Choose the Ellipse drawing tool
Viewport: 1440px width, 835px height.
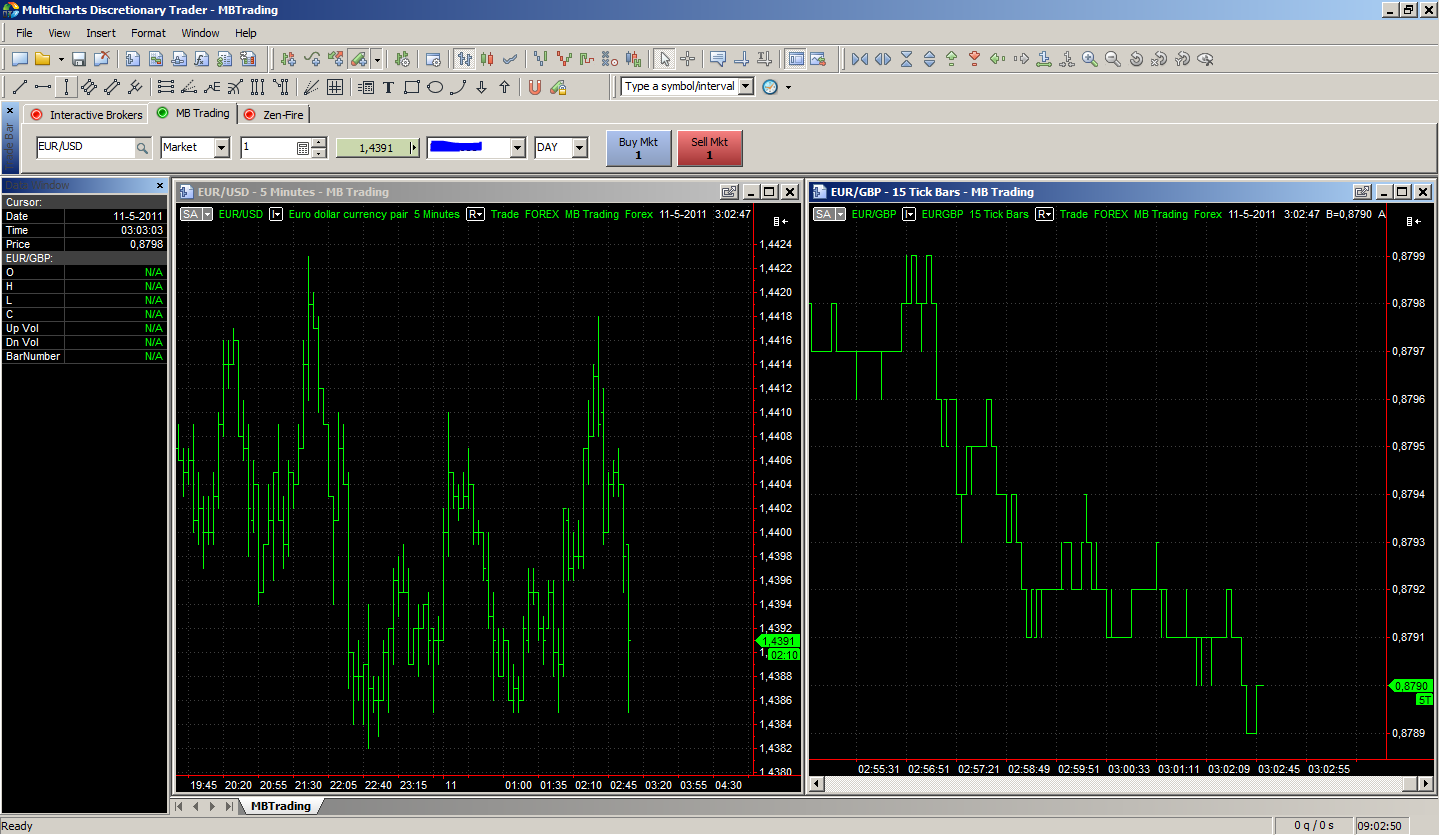tap(435, 87)
